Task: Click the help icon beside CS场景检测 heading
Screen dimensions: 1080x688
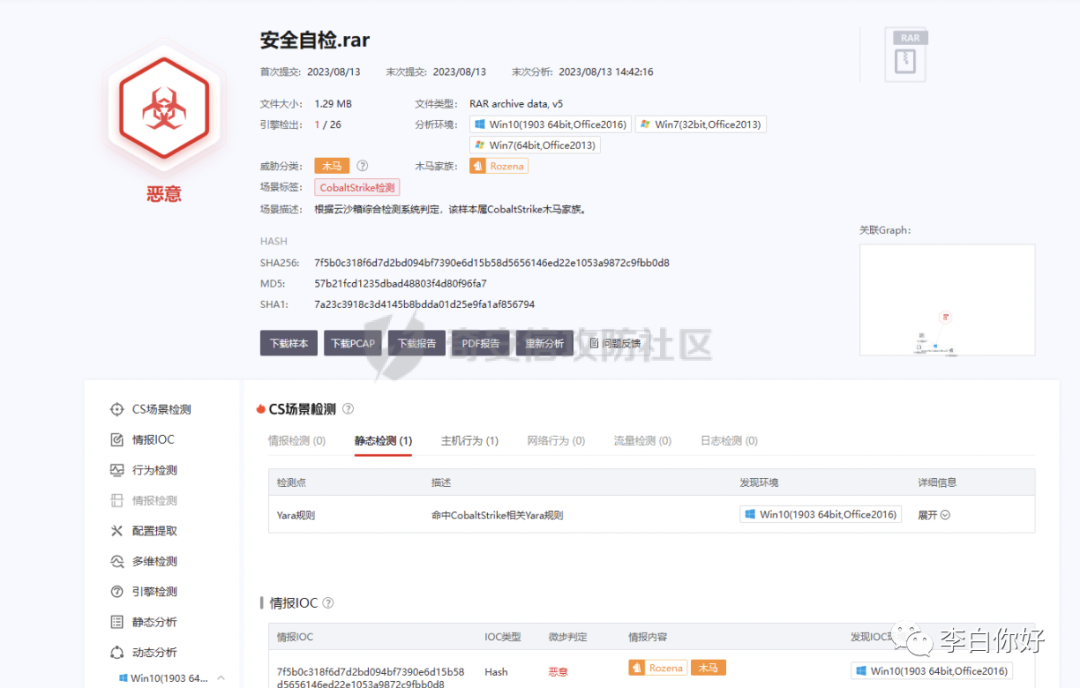Action: (x=348, y=409)
